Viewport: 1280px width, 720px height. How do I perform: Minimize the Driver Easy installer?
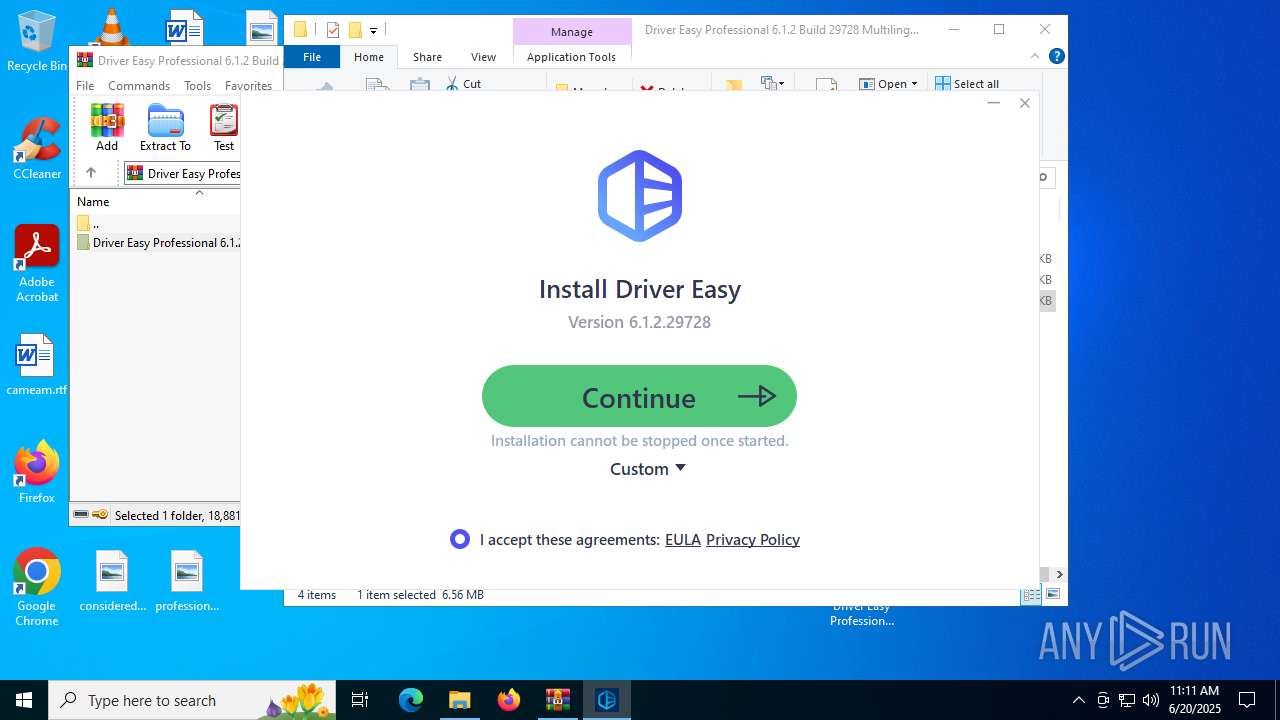click(x=993, y=103)
